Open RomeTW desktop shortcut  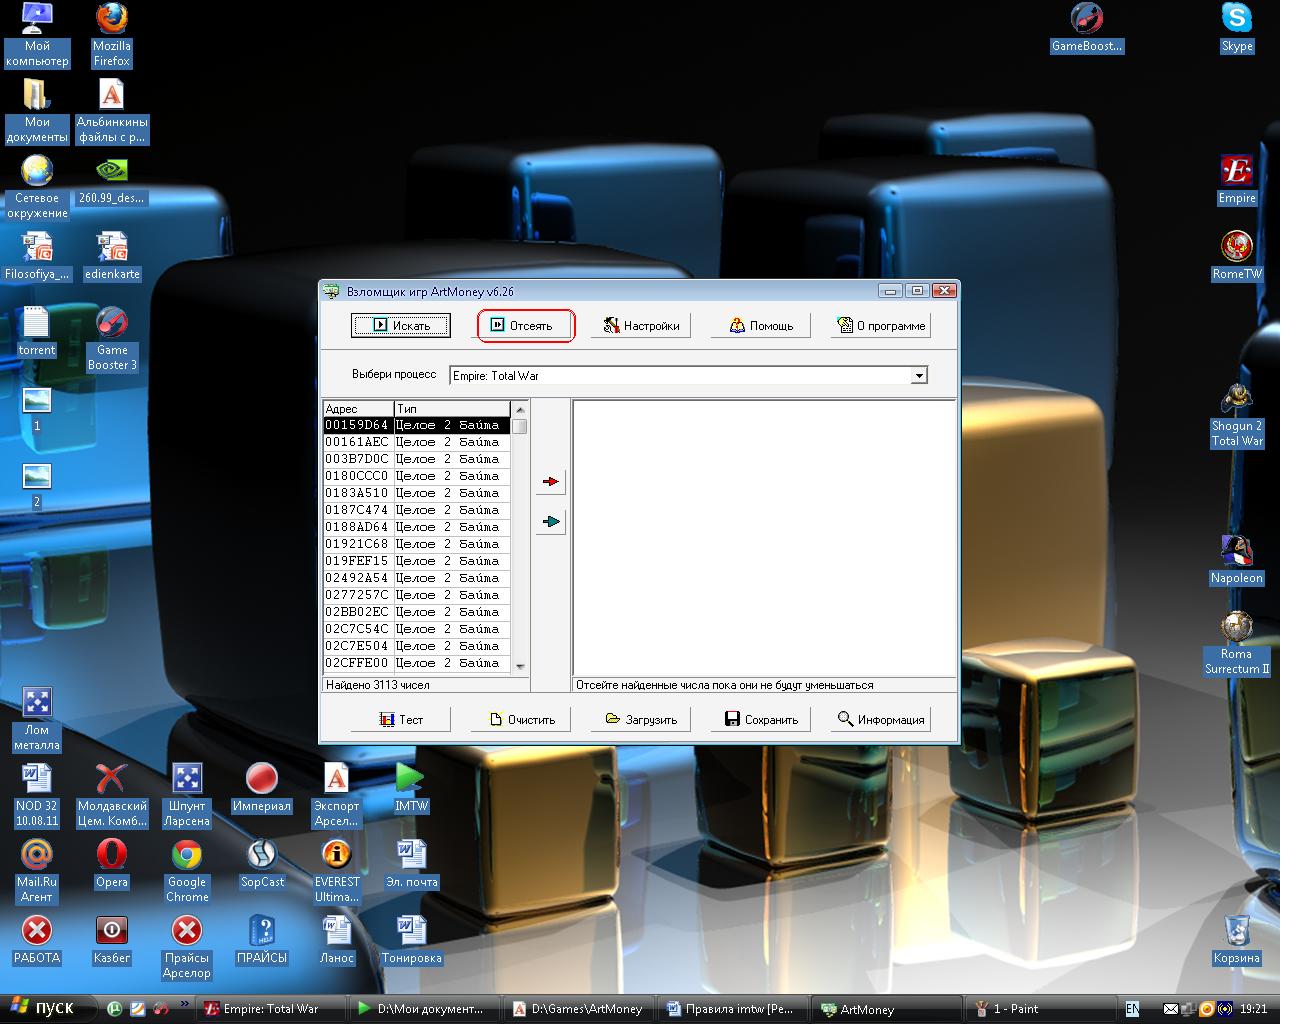pyautogui.click(x=1237, y=255)
